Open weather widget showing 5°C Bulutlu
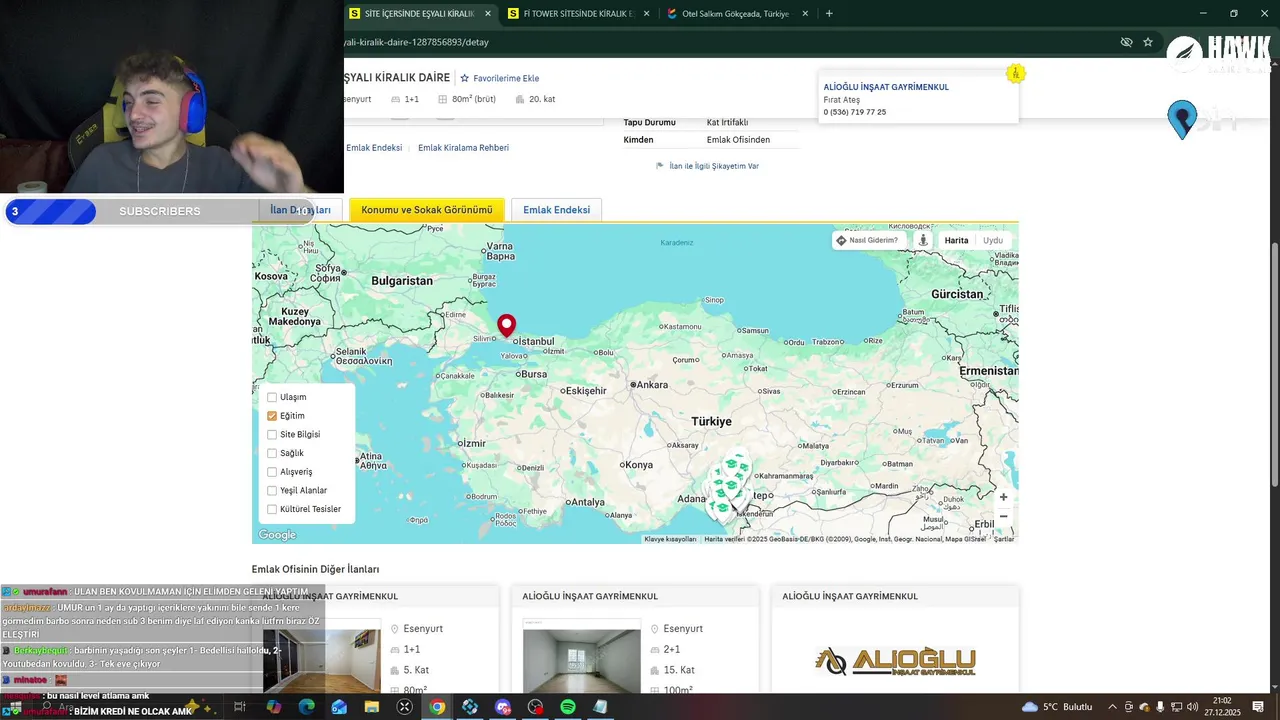The width and height of the screenshot is (1280, 720). tap(1058, 707)
